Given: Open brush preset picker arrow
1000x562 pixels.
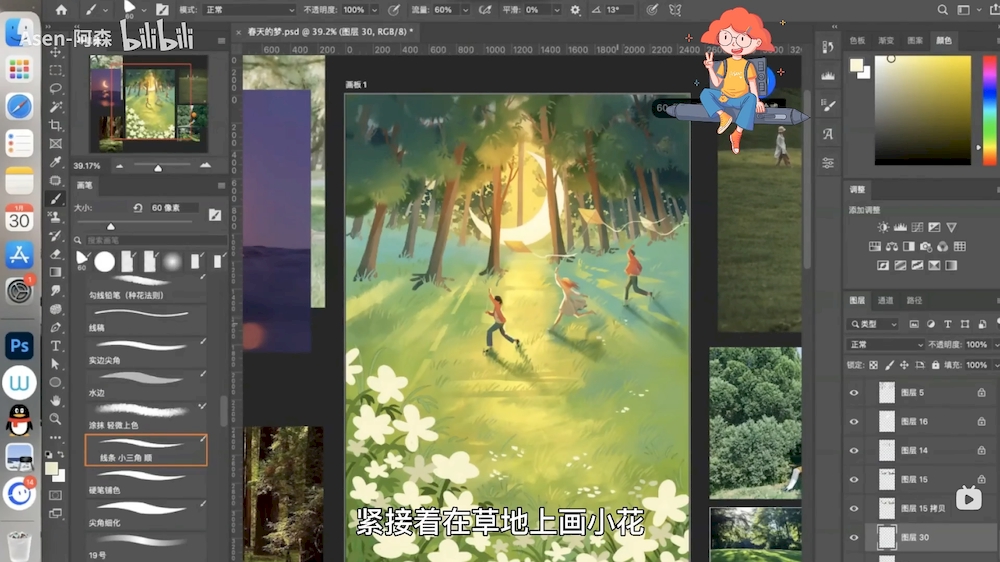Looking at the screenshot, I should [x=143, y=10].
